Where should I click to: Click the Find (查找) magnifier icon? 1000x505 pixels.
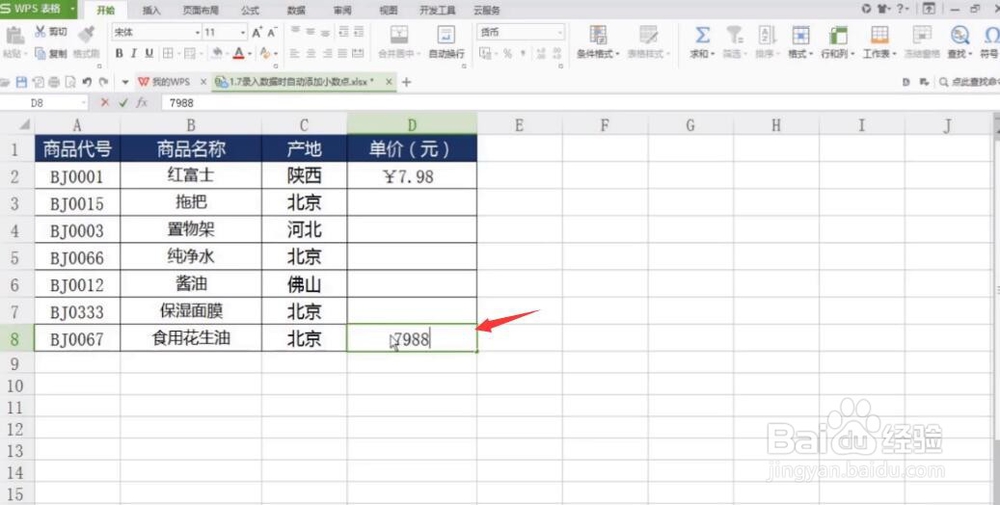pos(959,34)
